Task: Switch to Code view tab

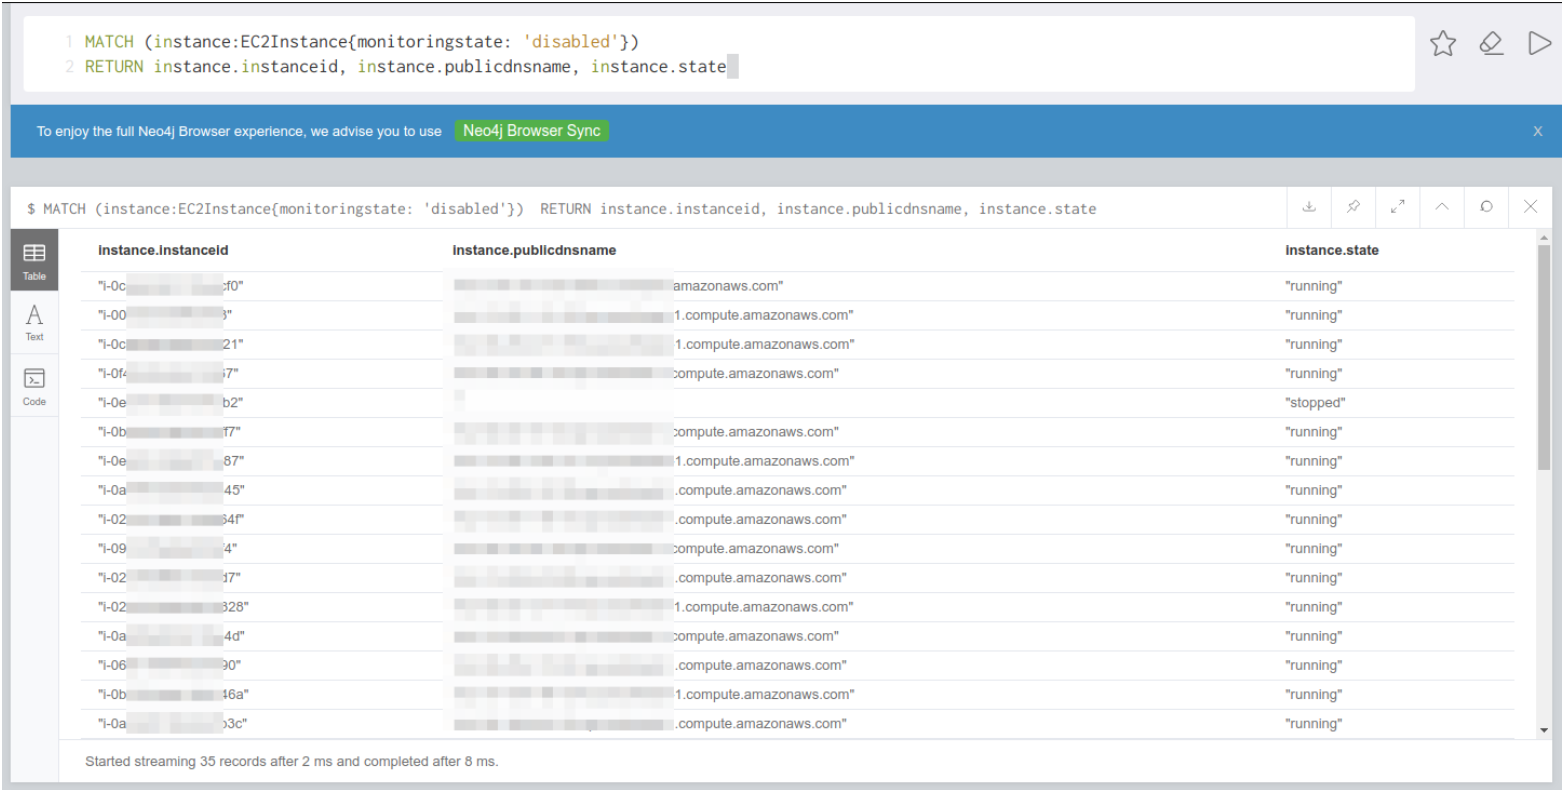Action: coord(34,386)
